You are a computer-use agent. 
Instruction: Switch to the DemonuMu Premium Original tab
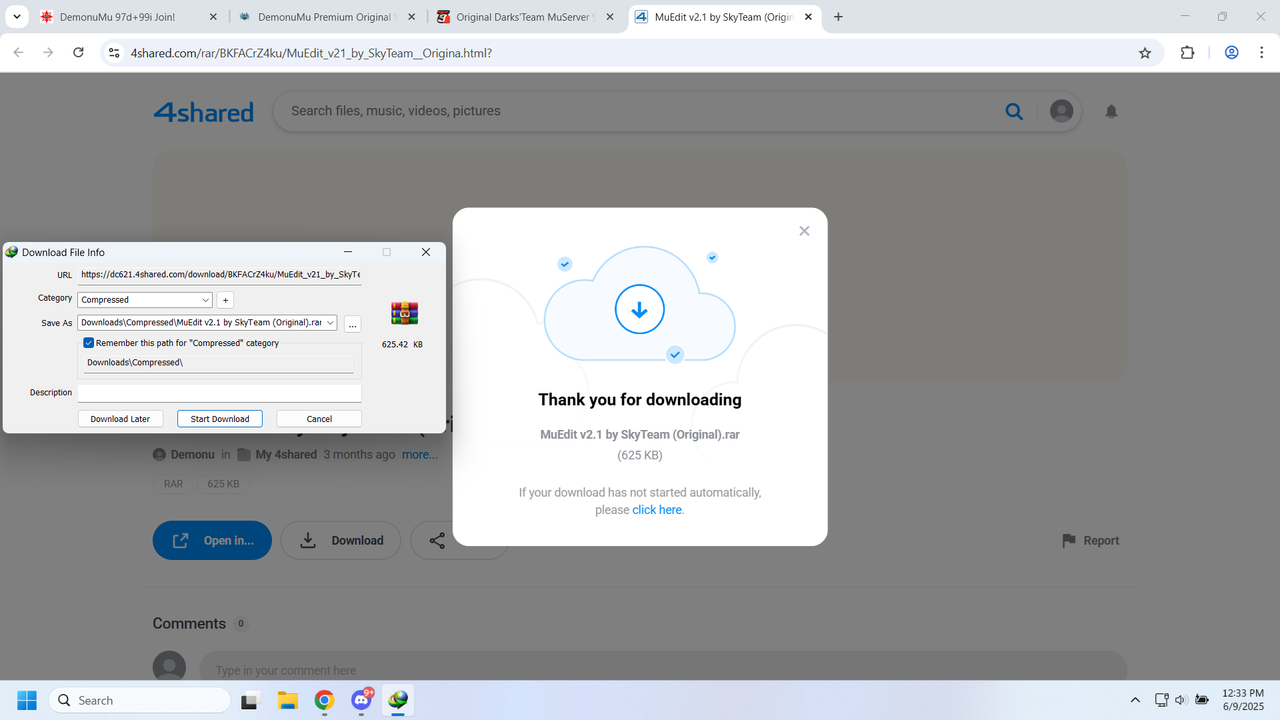[x=326, y=17]
